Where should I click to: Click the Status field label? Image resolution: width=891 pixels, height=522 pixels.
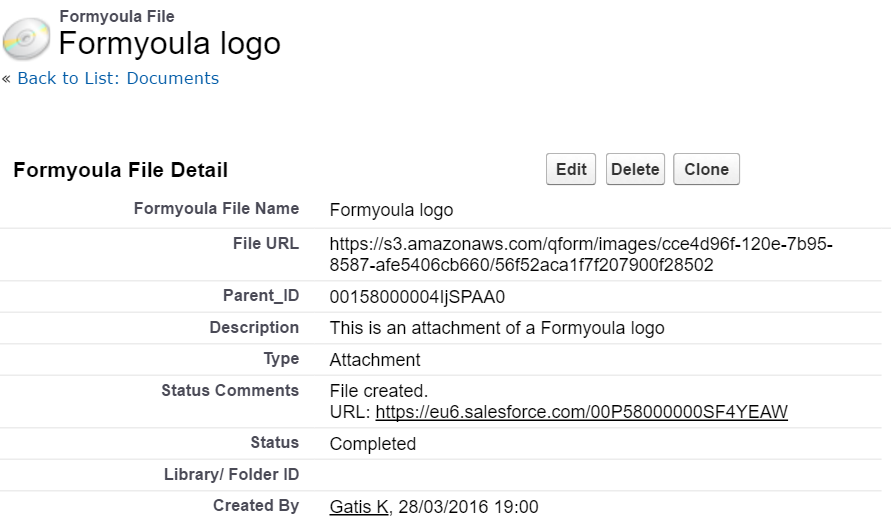pos(274,442)
